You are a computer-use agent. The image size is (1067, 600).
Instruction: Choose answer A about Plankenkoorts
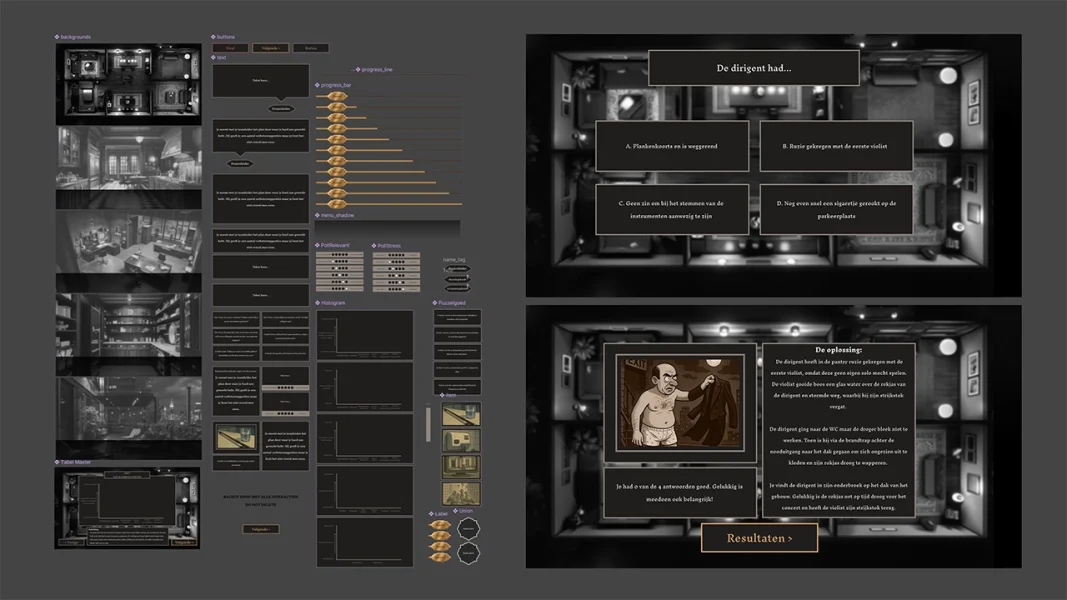pos(671,146)
